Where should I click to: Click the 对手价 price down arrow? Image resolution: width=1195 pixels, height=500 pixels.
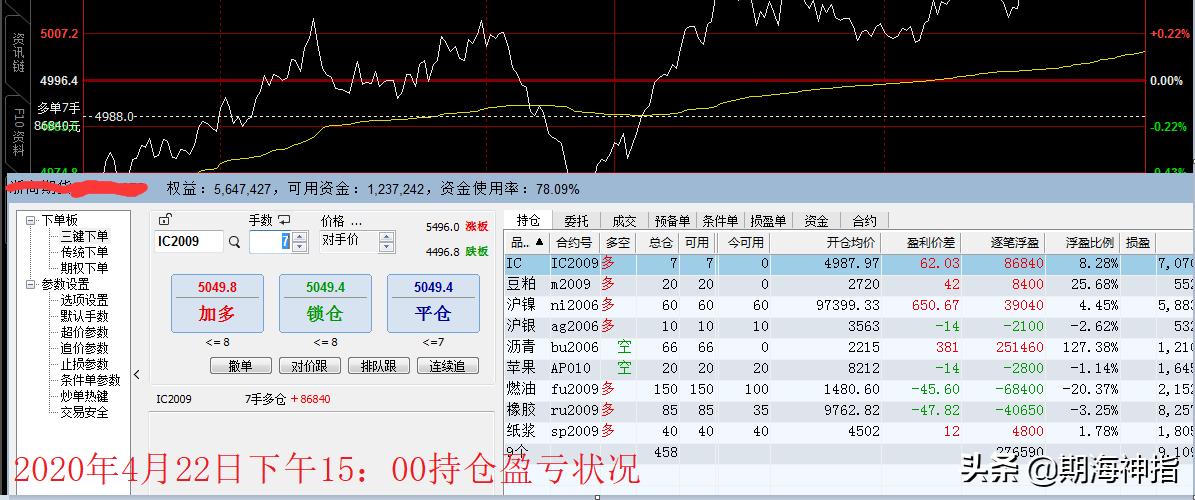[387, 246]
